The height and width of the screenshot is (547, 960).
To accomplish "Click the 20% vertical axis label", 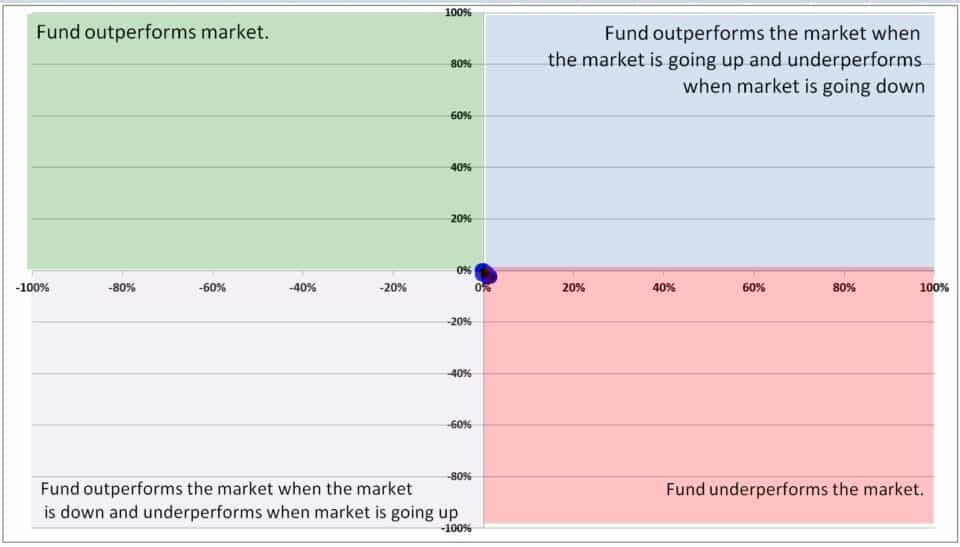I will [x=462, y=219].
